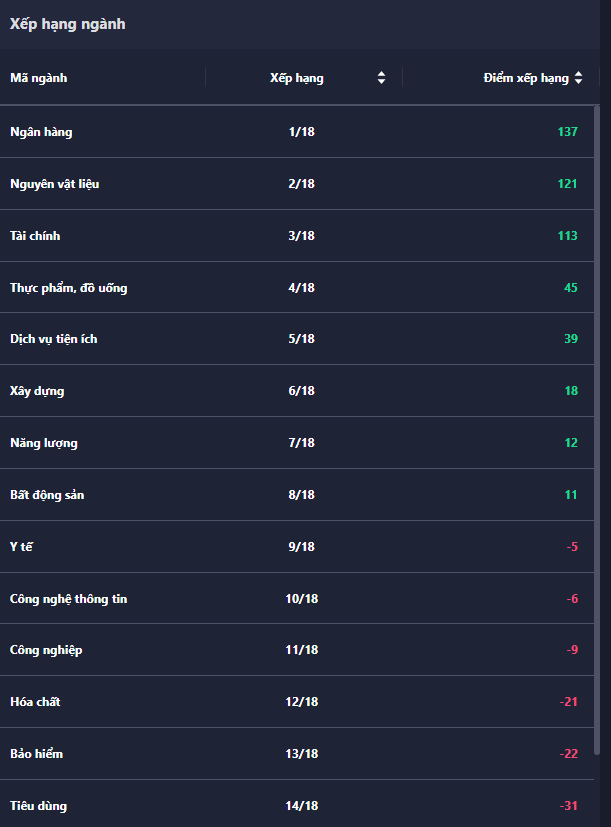Click the Điểm xếp hạng header text

525,78
